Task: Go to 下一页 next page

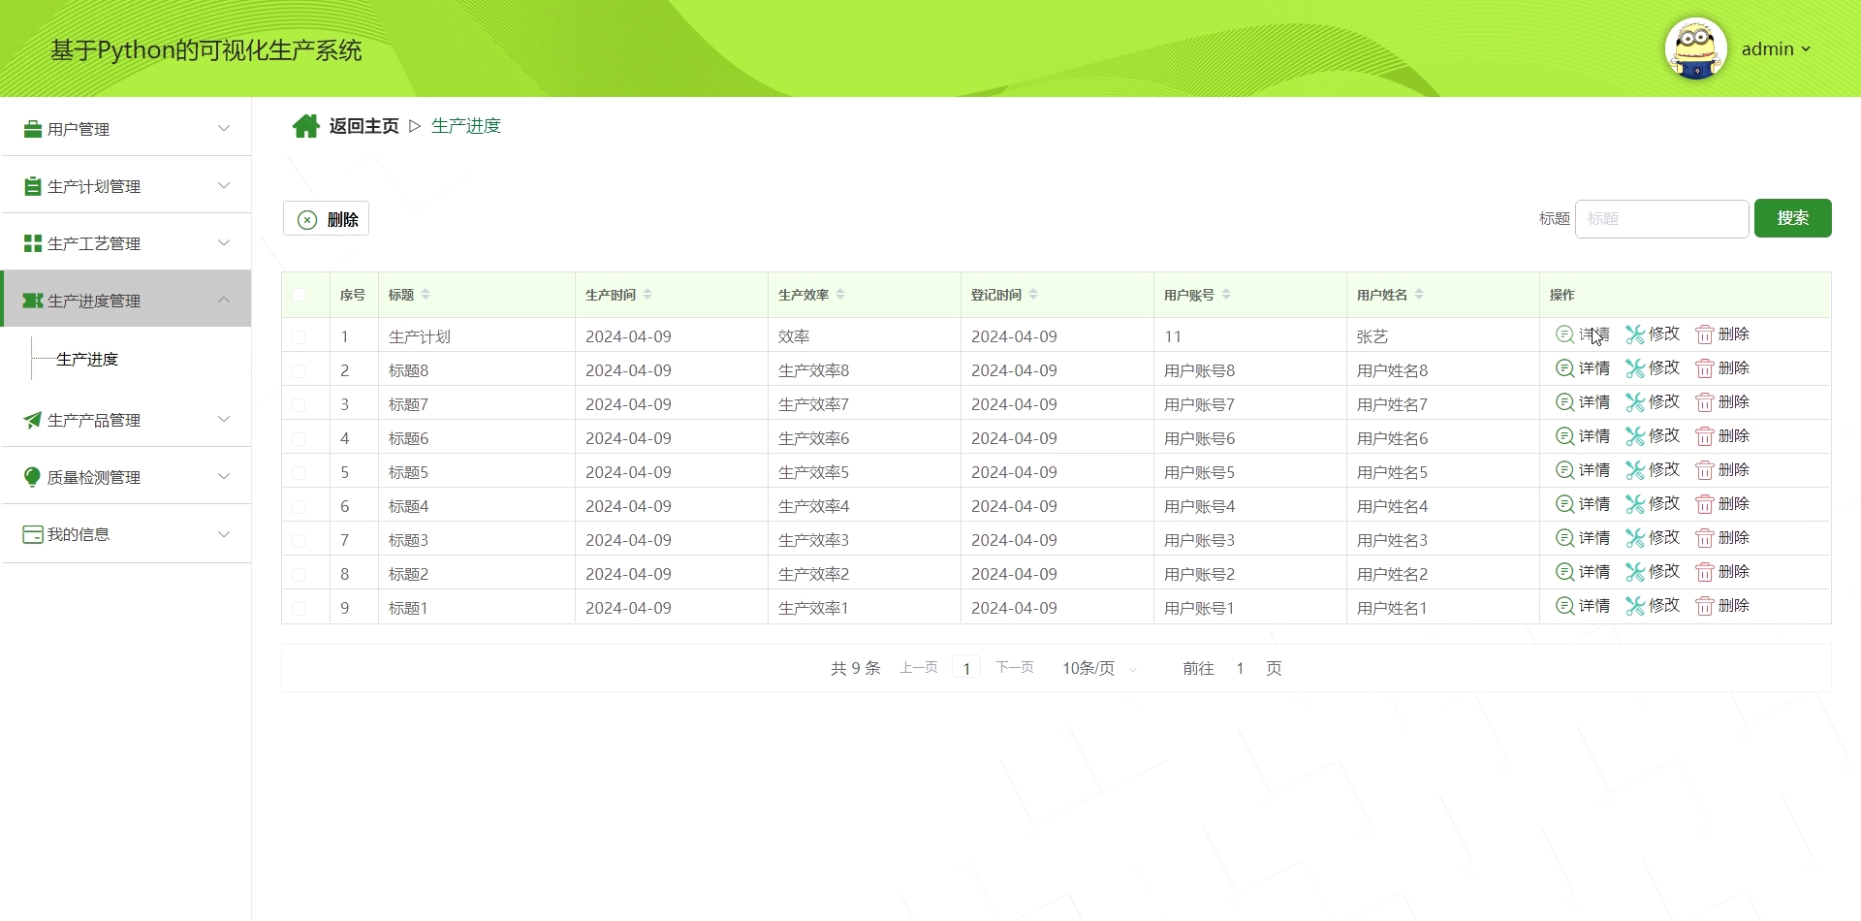Action: tap(1014, 667)
